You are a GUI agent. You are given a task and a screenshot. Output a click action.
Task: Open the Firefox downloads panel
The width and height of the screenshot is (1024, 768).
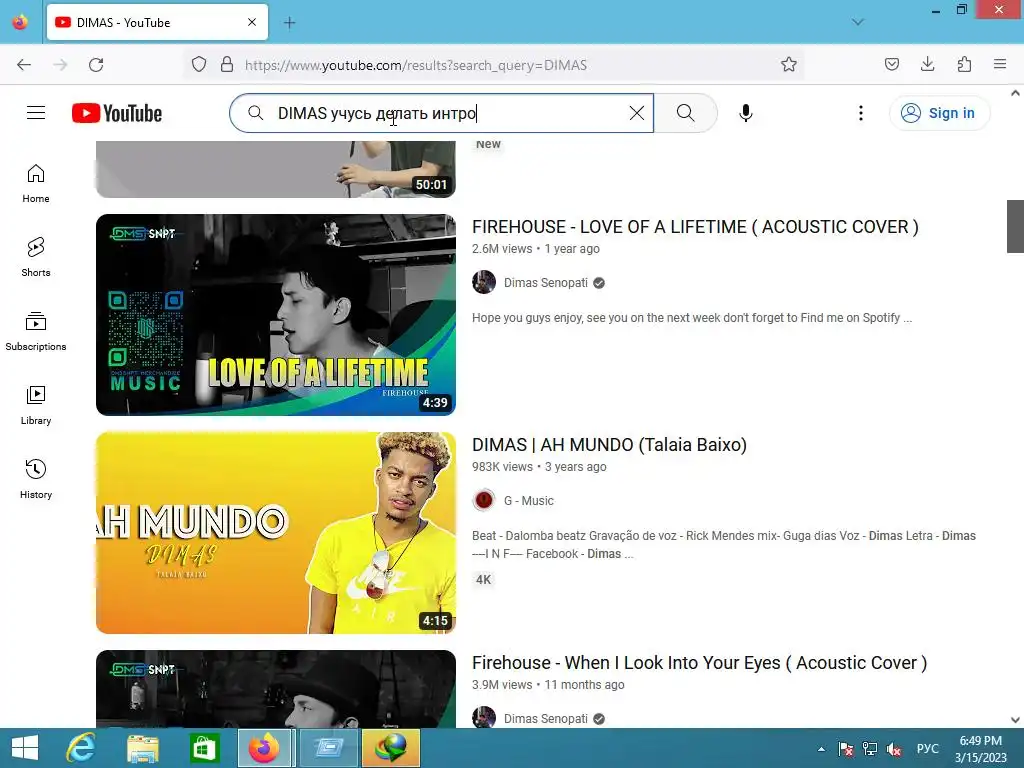(927, 65)
